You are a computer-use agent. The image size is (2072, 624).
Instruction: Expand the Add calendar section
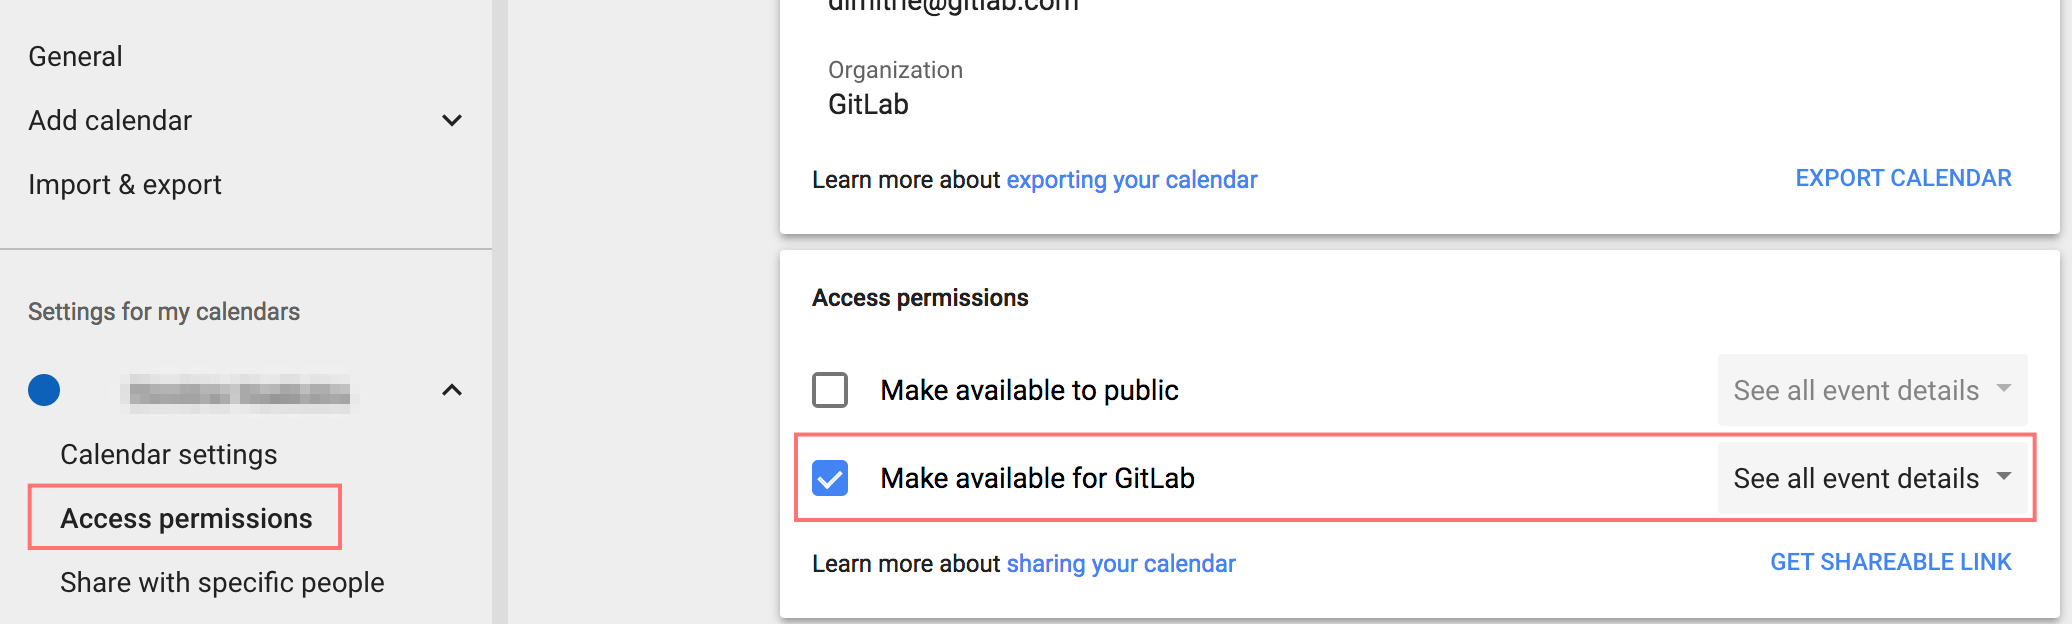click(453, 120)
